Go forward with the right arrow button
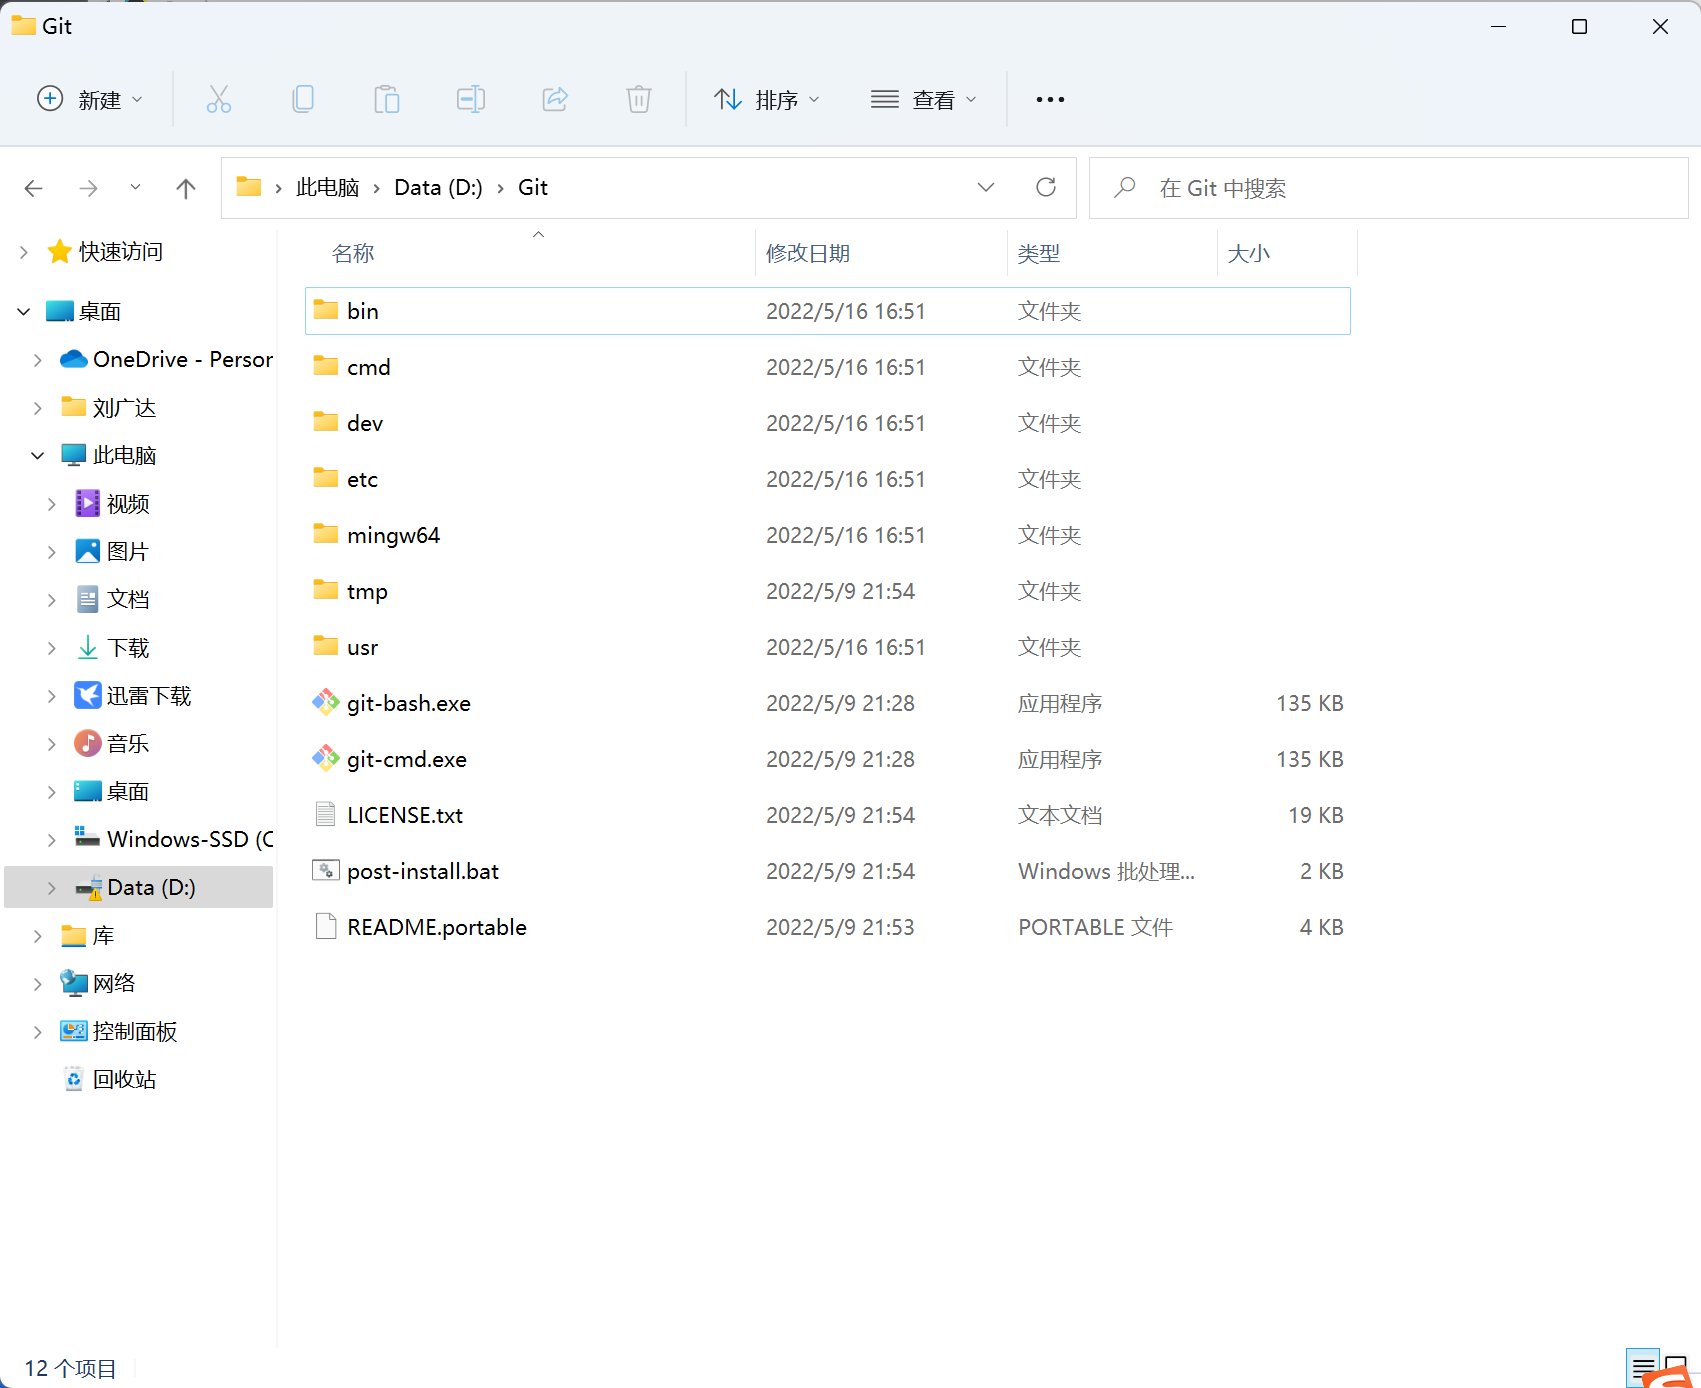Viewport: 1701px width, 1388px height. [88, 188]
